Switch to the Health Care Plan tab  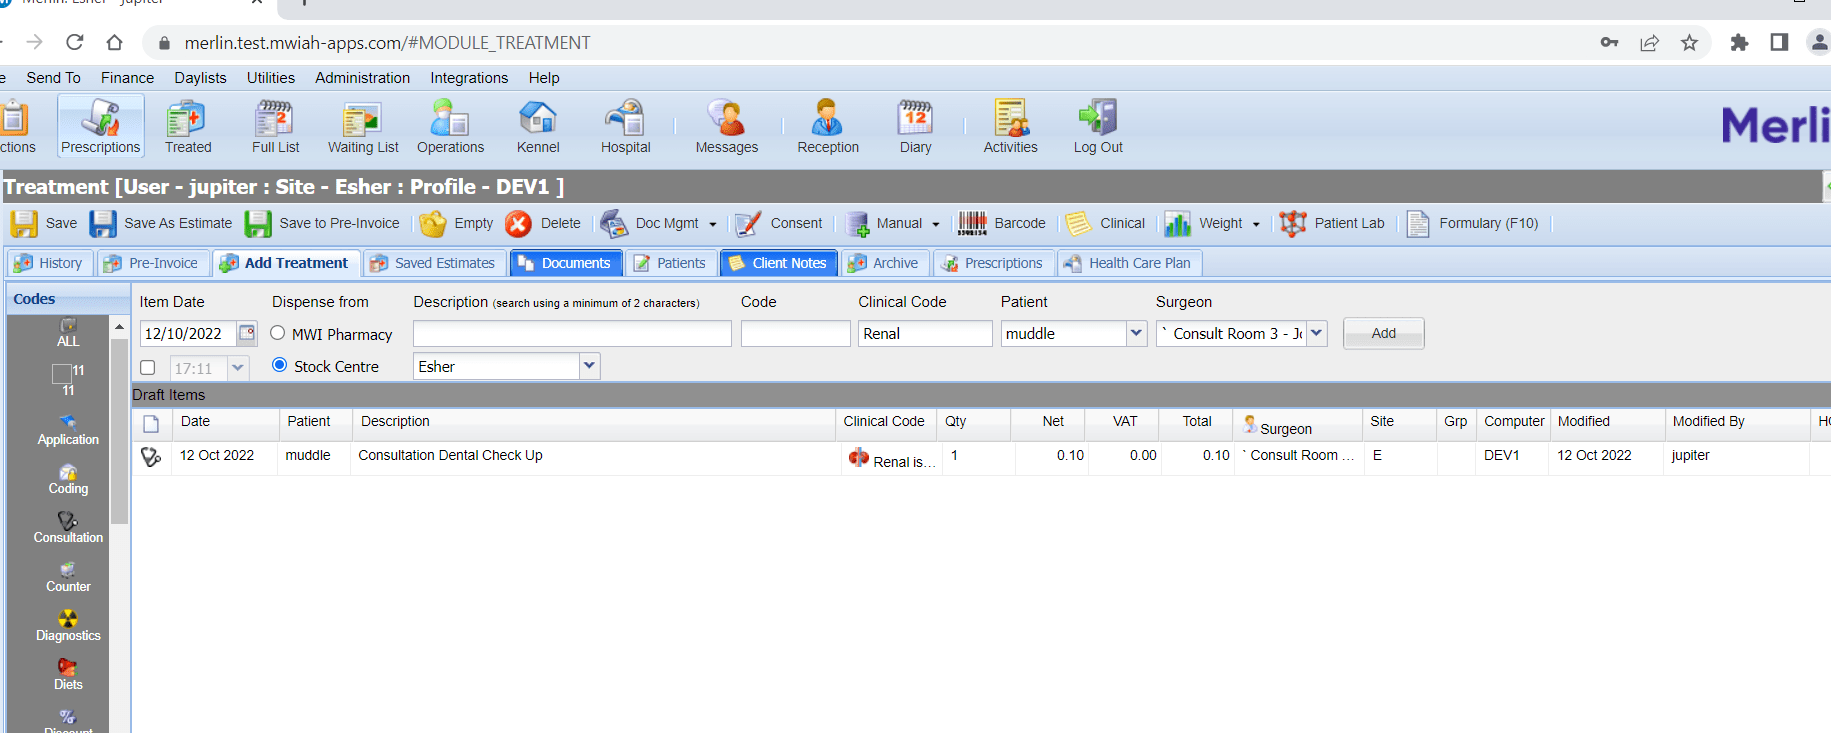pyautogui.click(x=1129, y=263)
